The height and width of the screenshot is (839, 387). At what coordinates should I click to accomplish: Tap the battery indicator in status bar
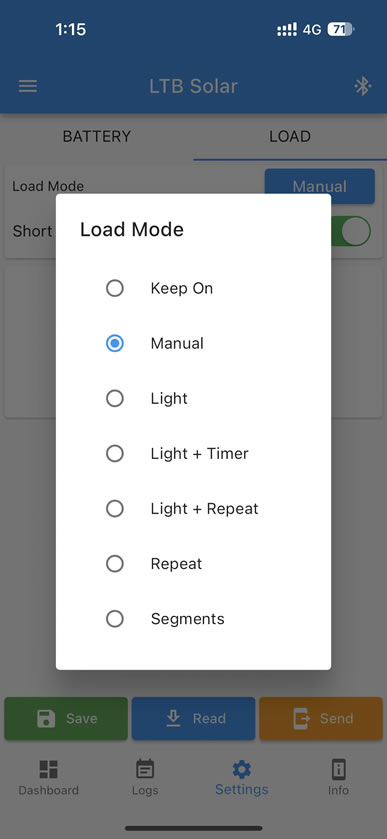click(x=341, y=29)
